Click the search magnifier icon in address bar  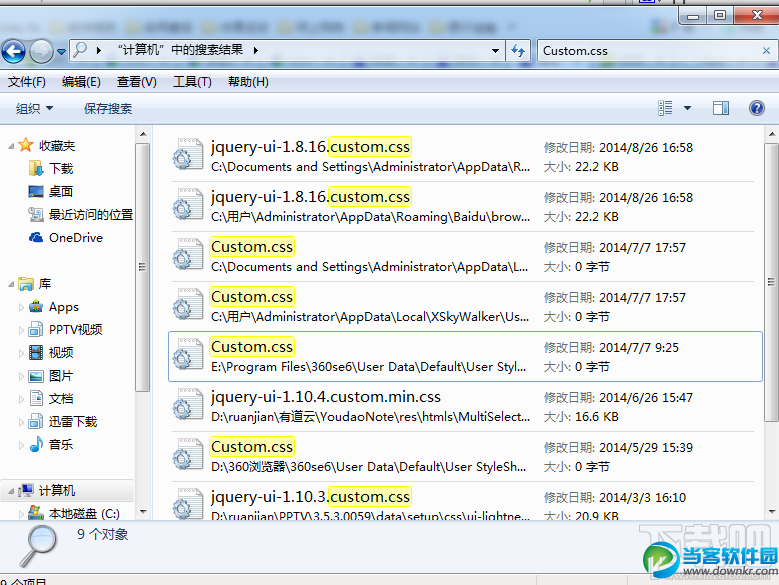(80, 50)
